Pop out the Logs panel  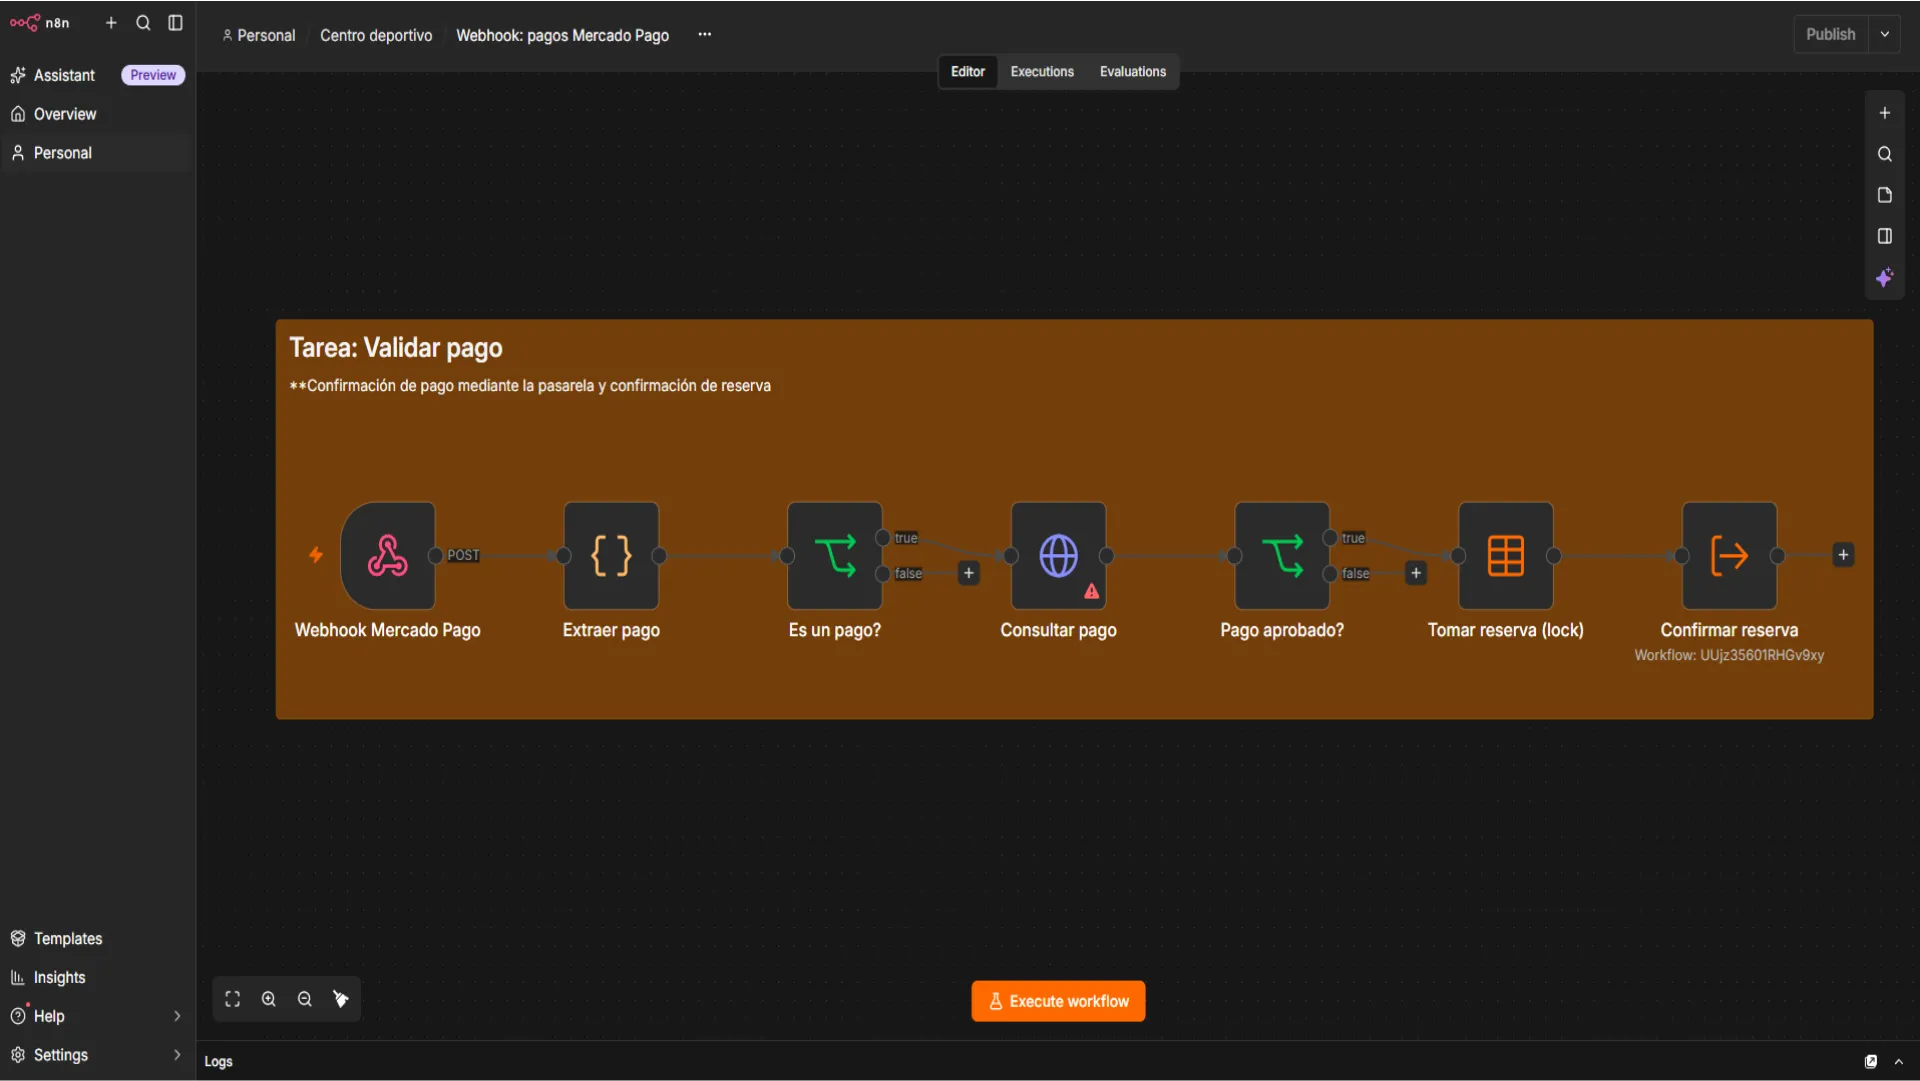[x=1870, y=1062]
